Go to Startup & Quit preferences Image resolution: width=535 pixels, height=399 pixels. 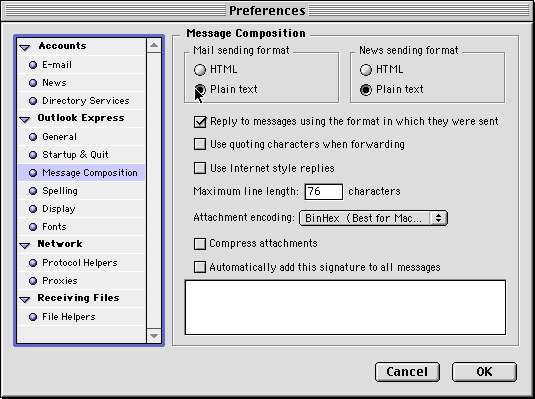point(82,155)
